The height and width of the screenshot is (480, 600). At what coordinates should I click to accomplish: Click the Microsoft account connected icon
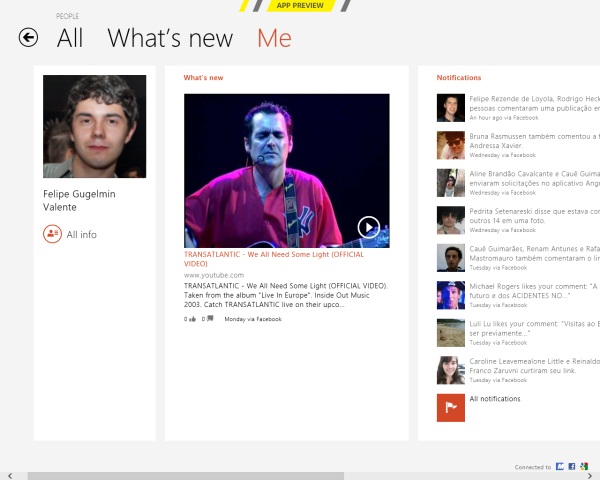[x=560, y=466]
